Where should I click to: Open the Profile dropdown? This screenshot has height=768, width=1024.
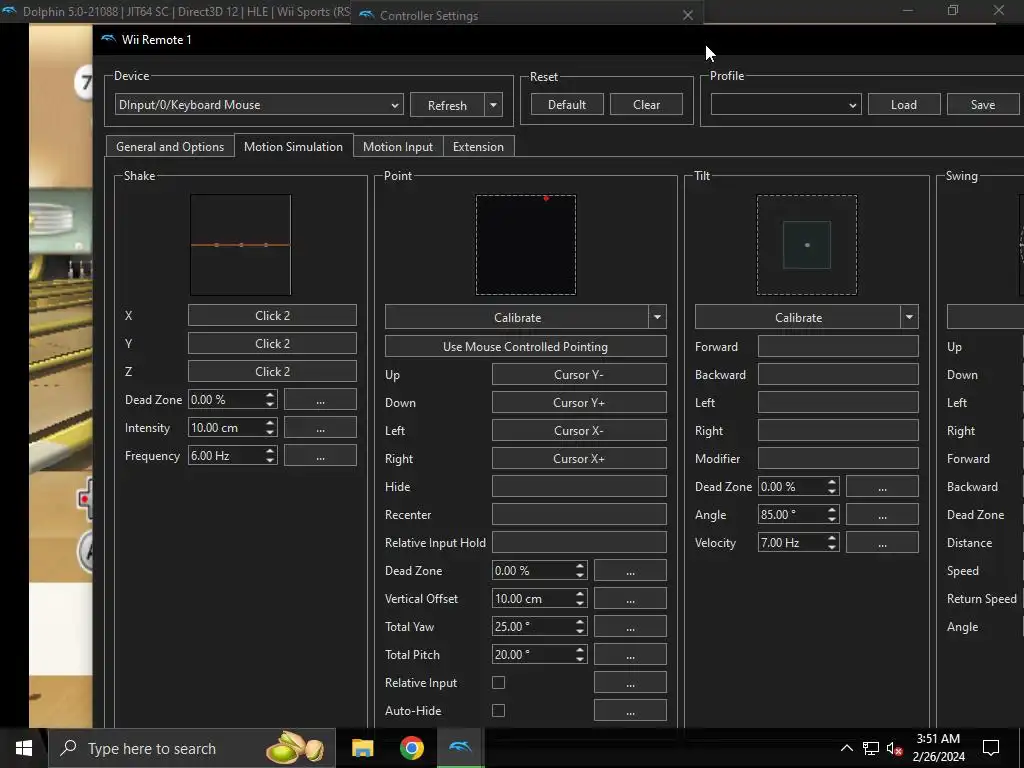click(x=786, y=104)
